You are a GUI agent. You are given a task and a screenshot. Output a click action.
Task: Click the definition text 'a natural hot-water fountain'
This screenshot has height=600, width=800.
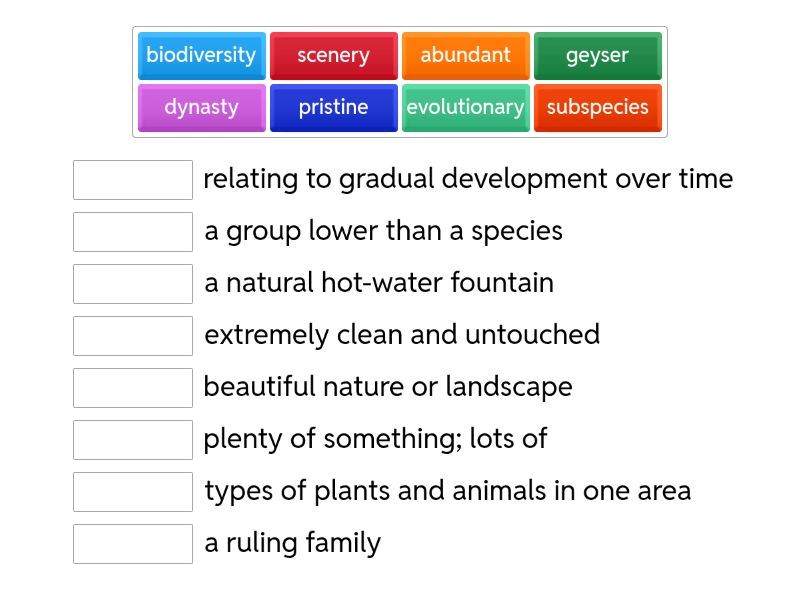(379, 283)
